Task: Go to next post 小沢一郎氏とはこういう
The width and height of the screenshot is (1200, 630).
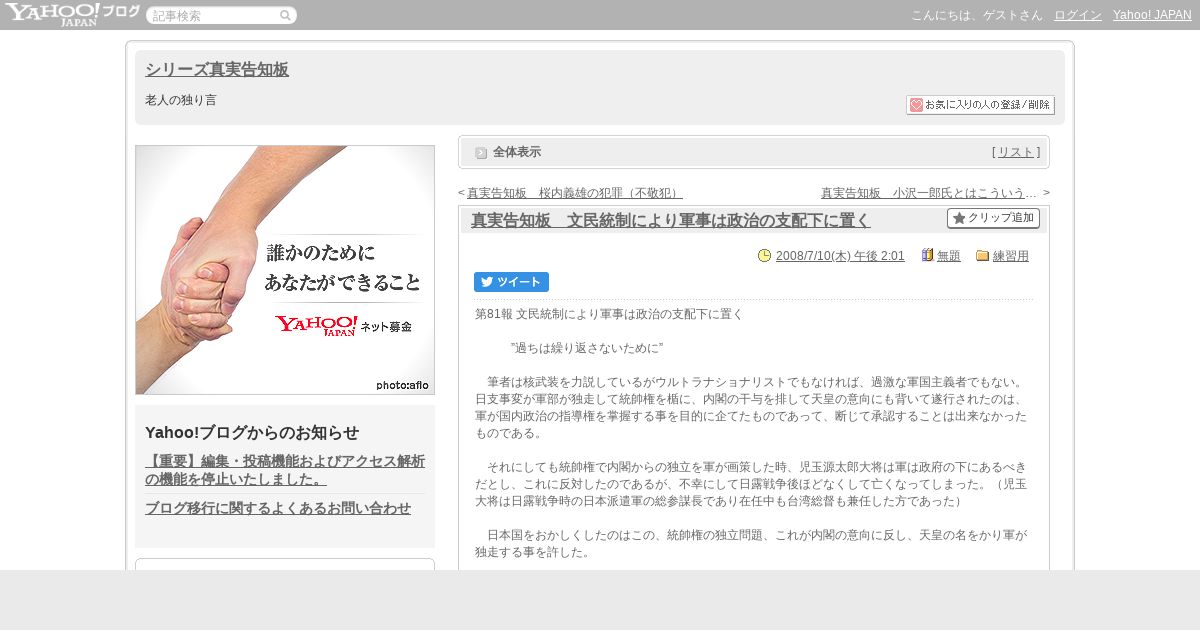Action: coord(929,193)
